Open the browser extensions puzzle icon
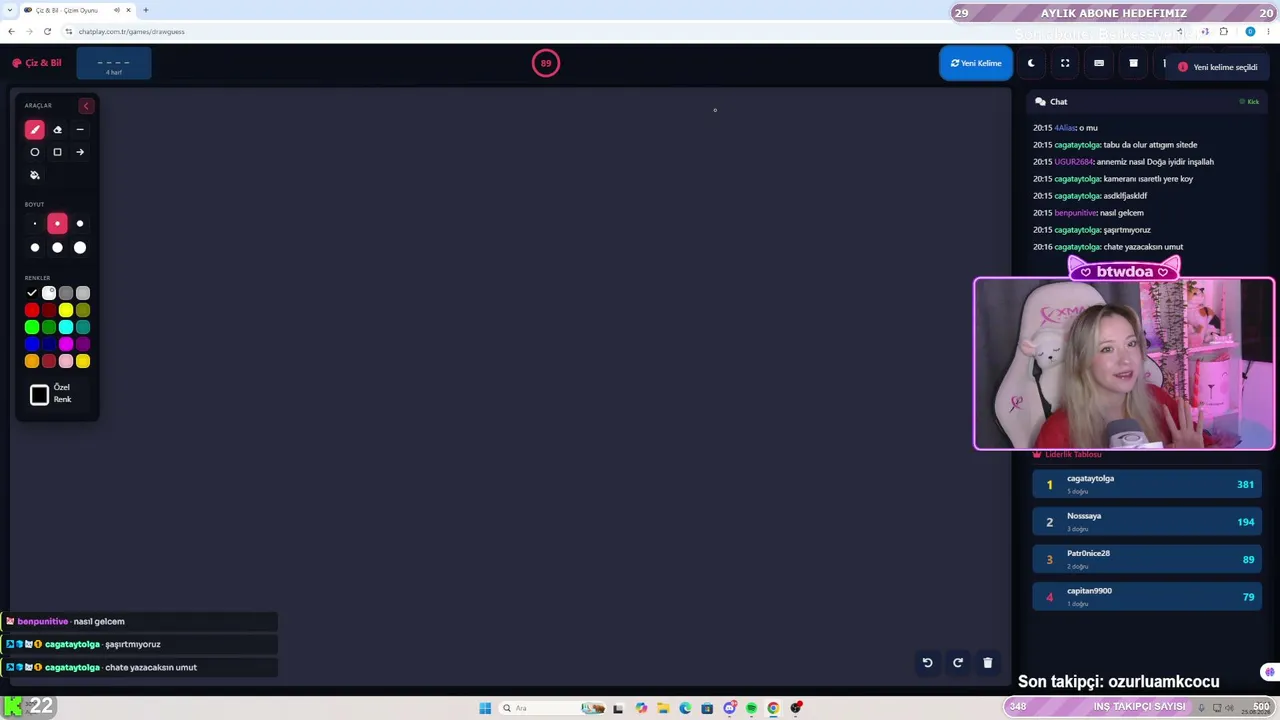1280x720 pixels. (1223, 31)
